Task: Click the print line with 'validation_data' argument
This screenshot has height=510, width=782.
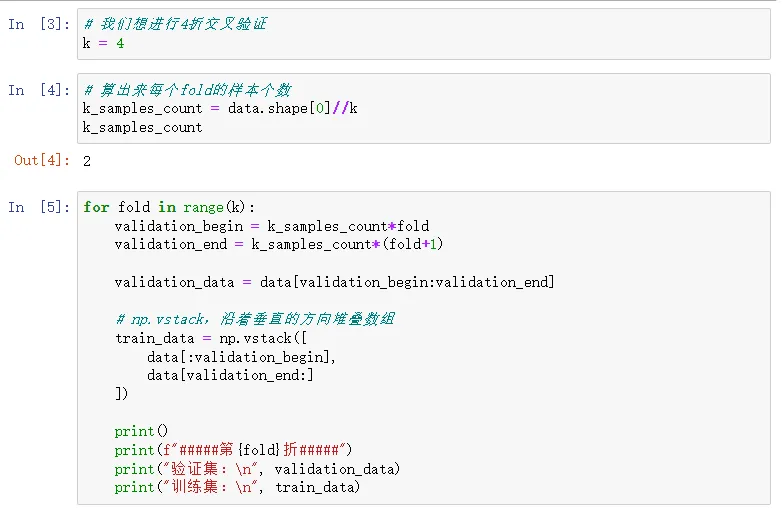Action: click(x=257, y=469)
